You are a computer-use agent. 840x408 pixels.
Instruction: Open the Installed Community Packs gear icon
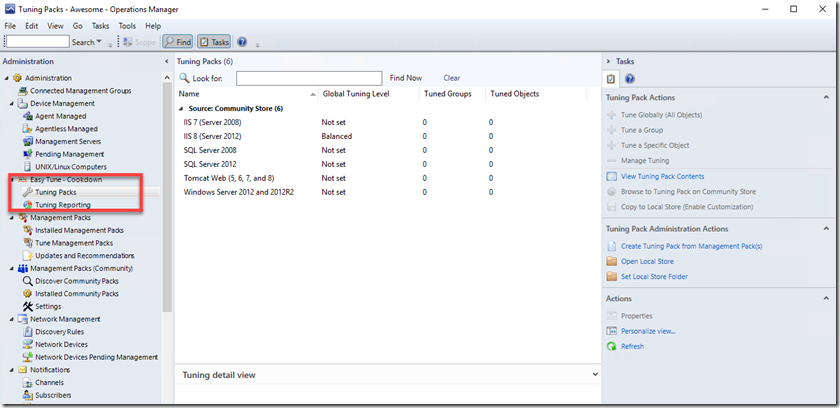pyautogui.click(x=28, y=294)
